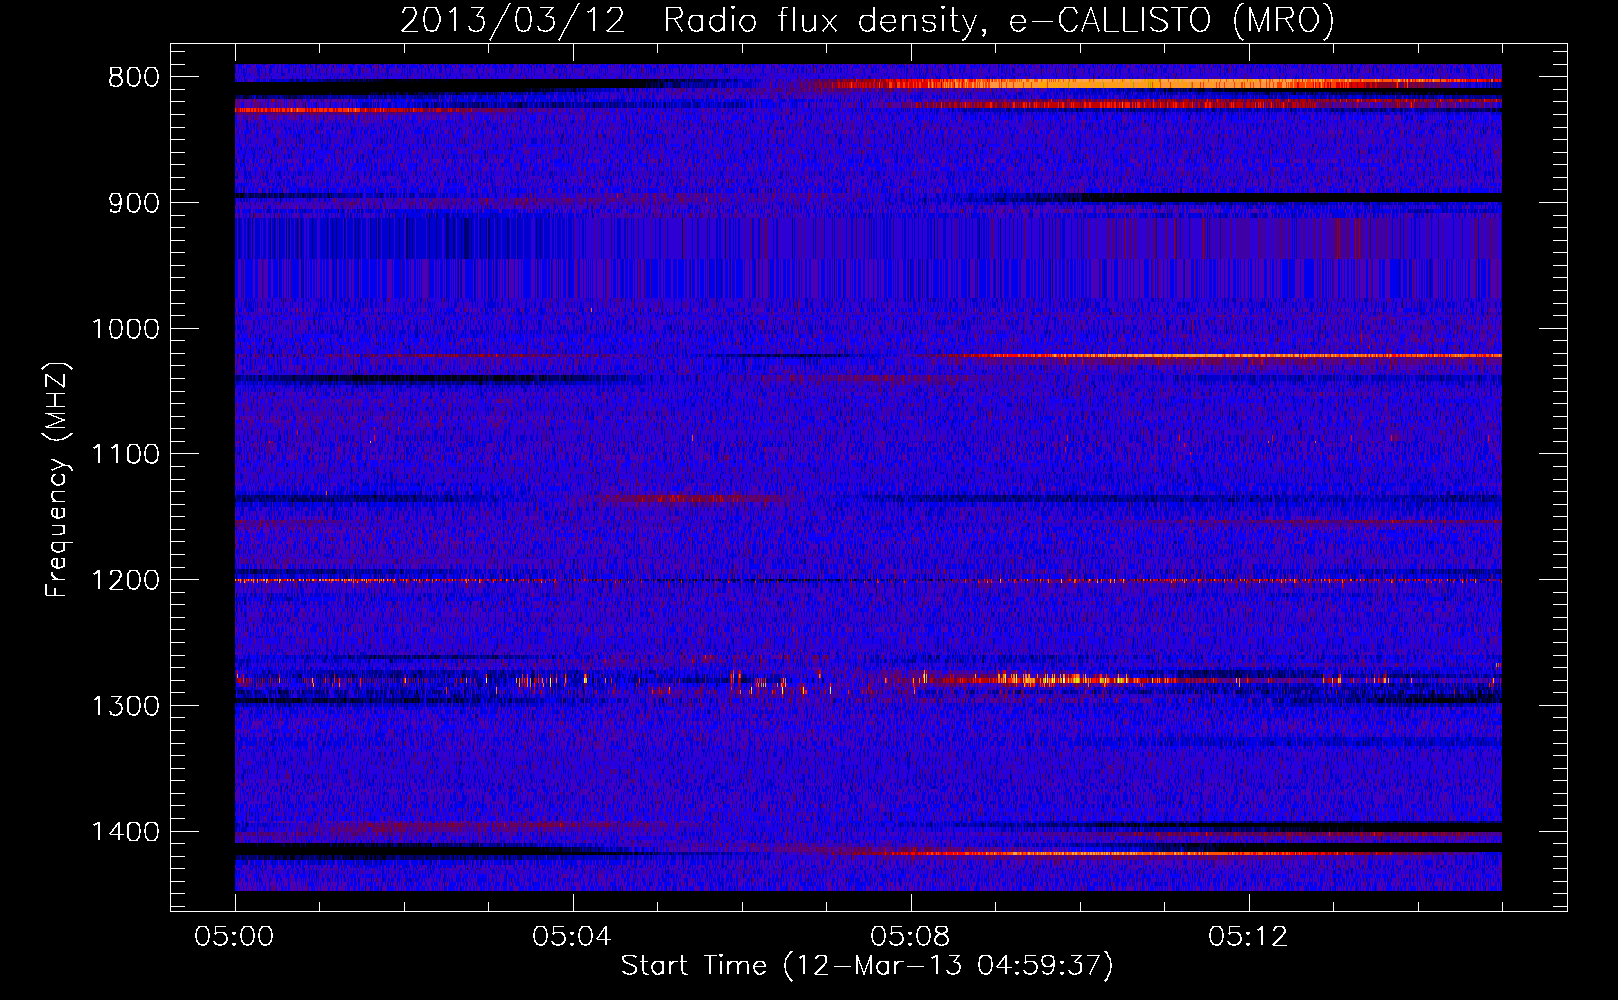Click the 1000 frequency tick label
Viewport: 1618px width, 1000px height.
tap(125, 329)
